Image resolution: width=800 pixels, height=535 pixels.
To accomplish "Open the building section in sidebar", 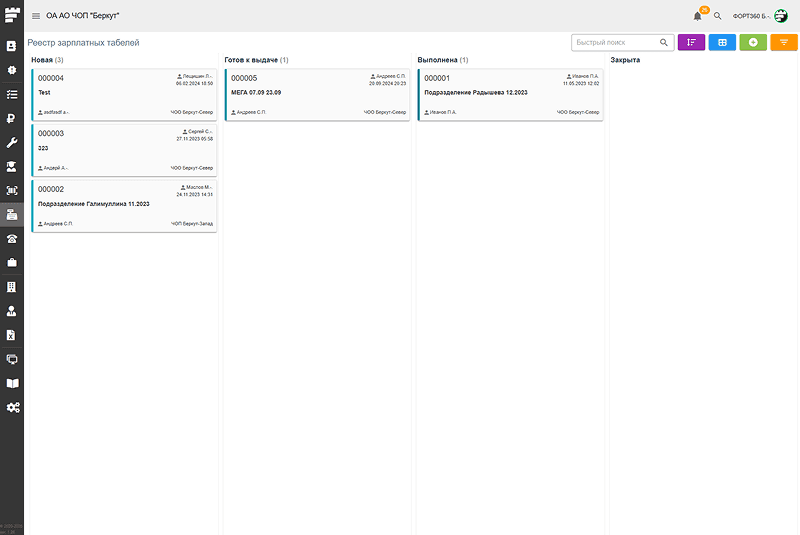I will [12, 287].
